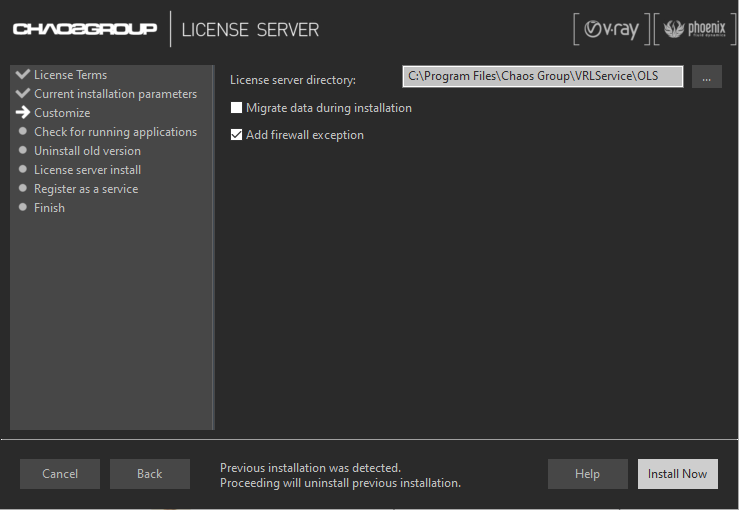Cancel the installation
Viewport: 739px width, 510px height.
tap(60, 474)
